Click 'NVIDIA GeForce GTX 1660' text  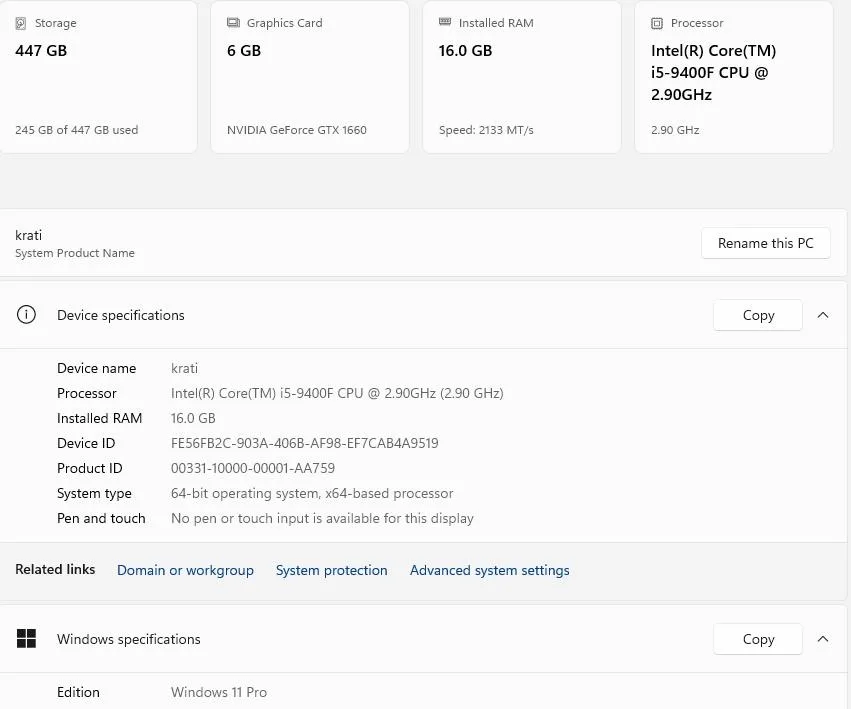tap(297, 130)
